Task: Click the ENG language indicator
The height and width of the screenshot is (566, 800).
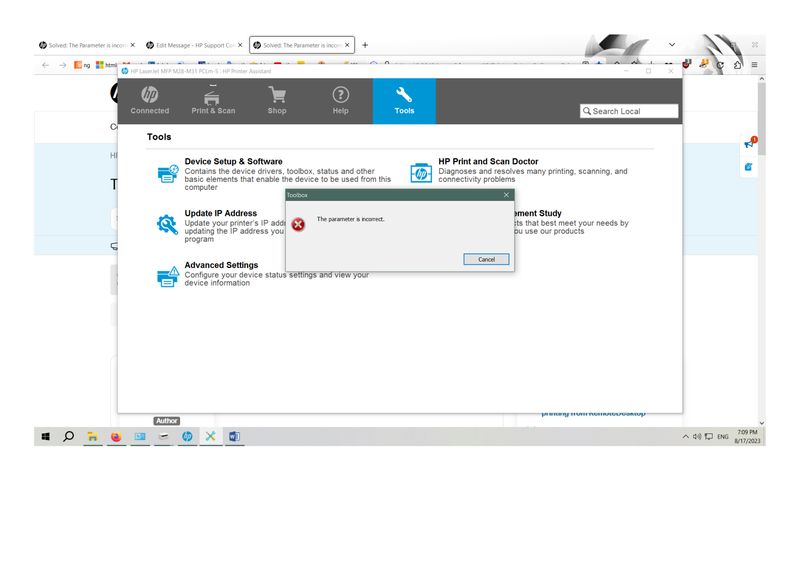Action: (723, 437)
